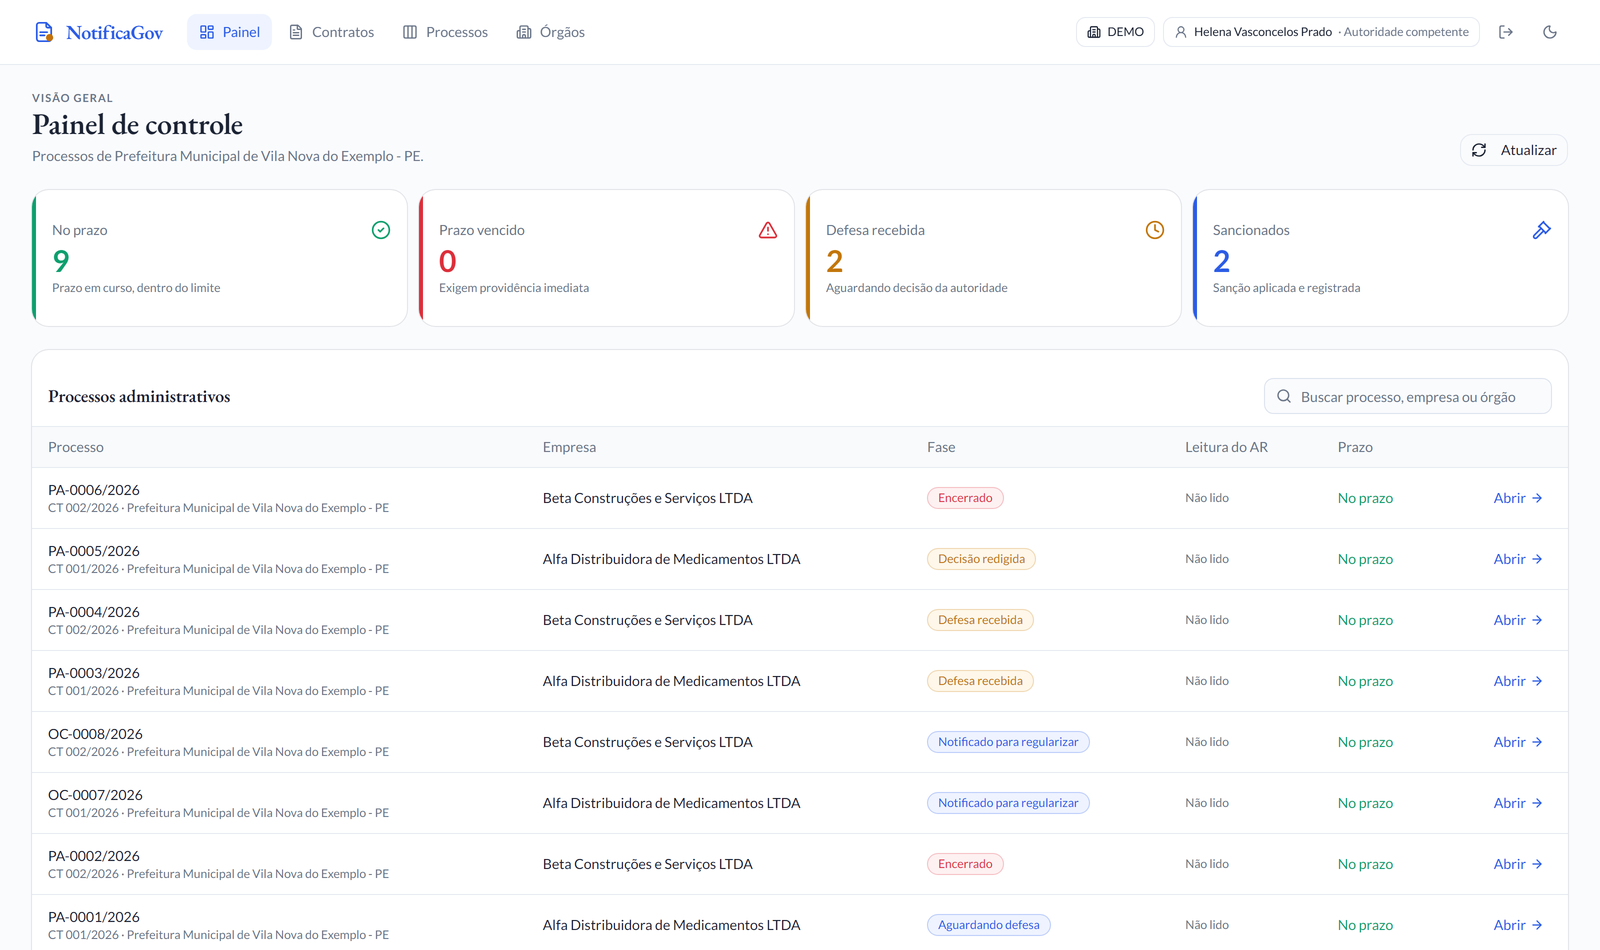Screen dimensions: 1600x950
Task: Open process PA-0006/2026 via Abrir link
Action: pyautogui.click(x=1518, y=498)
